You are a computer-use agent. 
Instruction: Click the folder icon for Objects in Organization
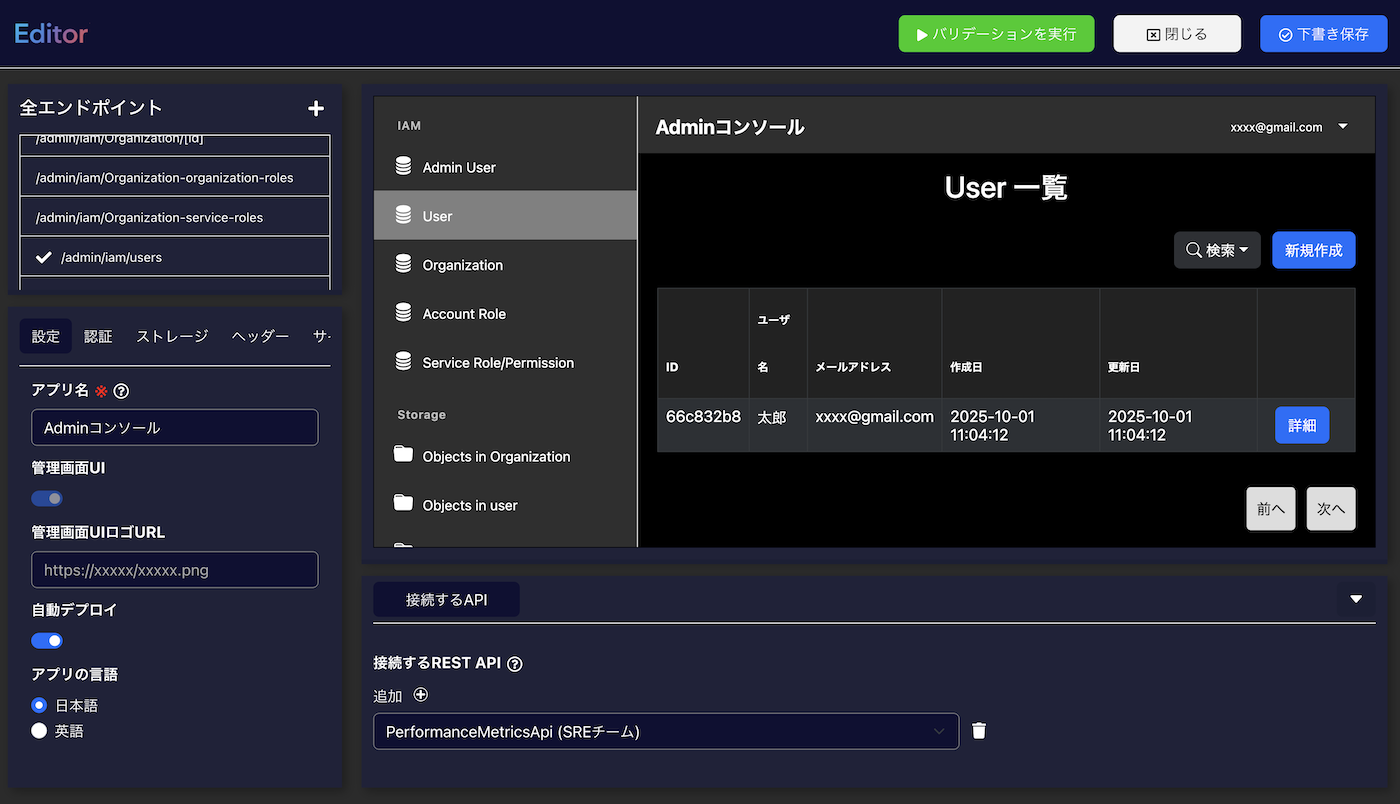pyautogui.click(x=403, y=456)
